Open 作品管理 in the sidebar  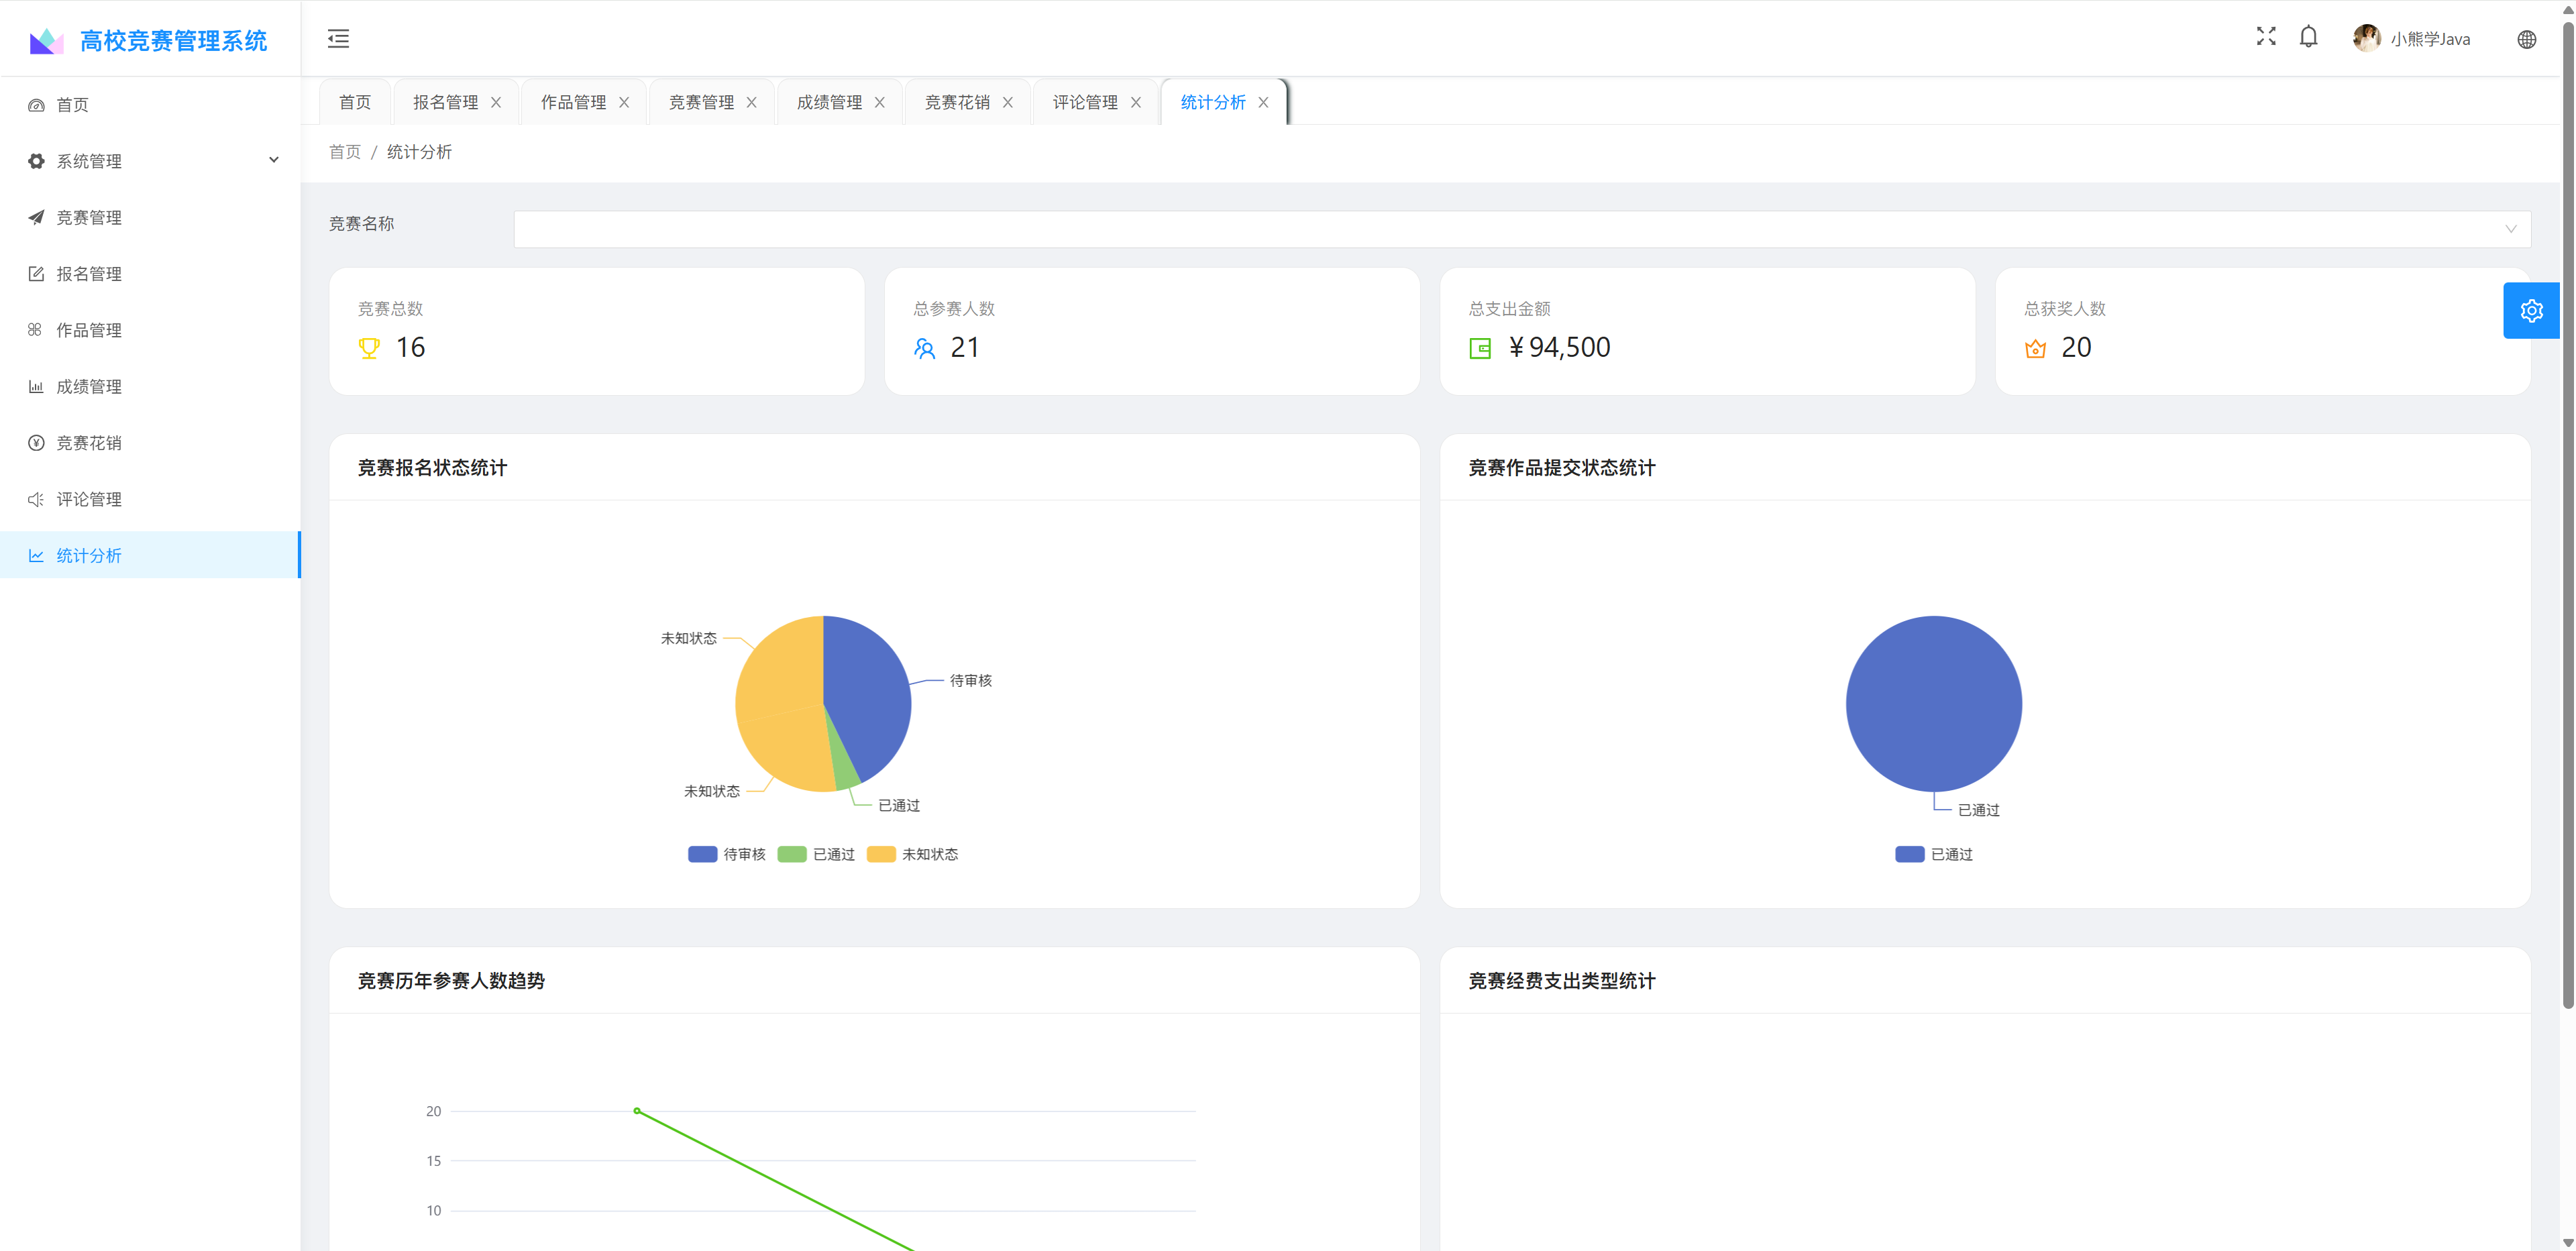[150, 330]
